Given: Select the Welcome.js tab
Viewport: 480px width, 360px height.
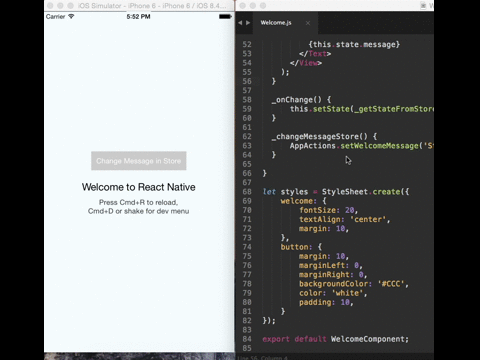Looking at the screenshot, I should [x=276, y=23].
